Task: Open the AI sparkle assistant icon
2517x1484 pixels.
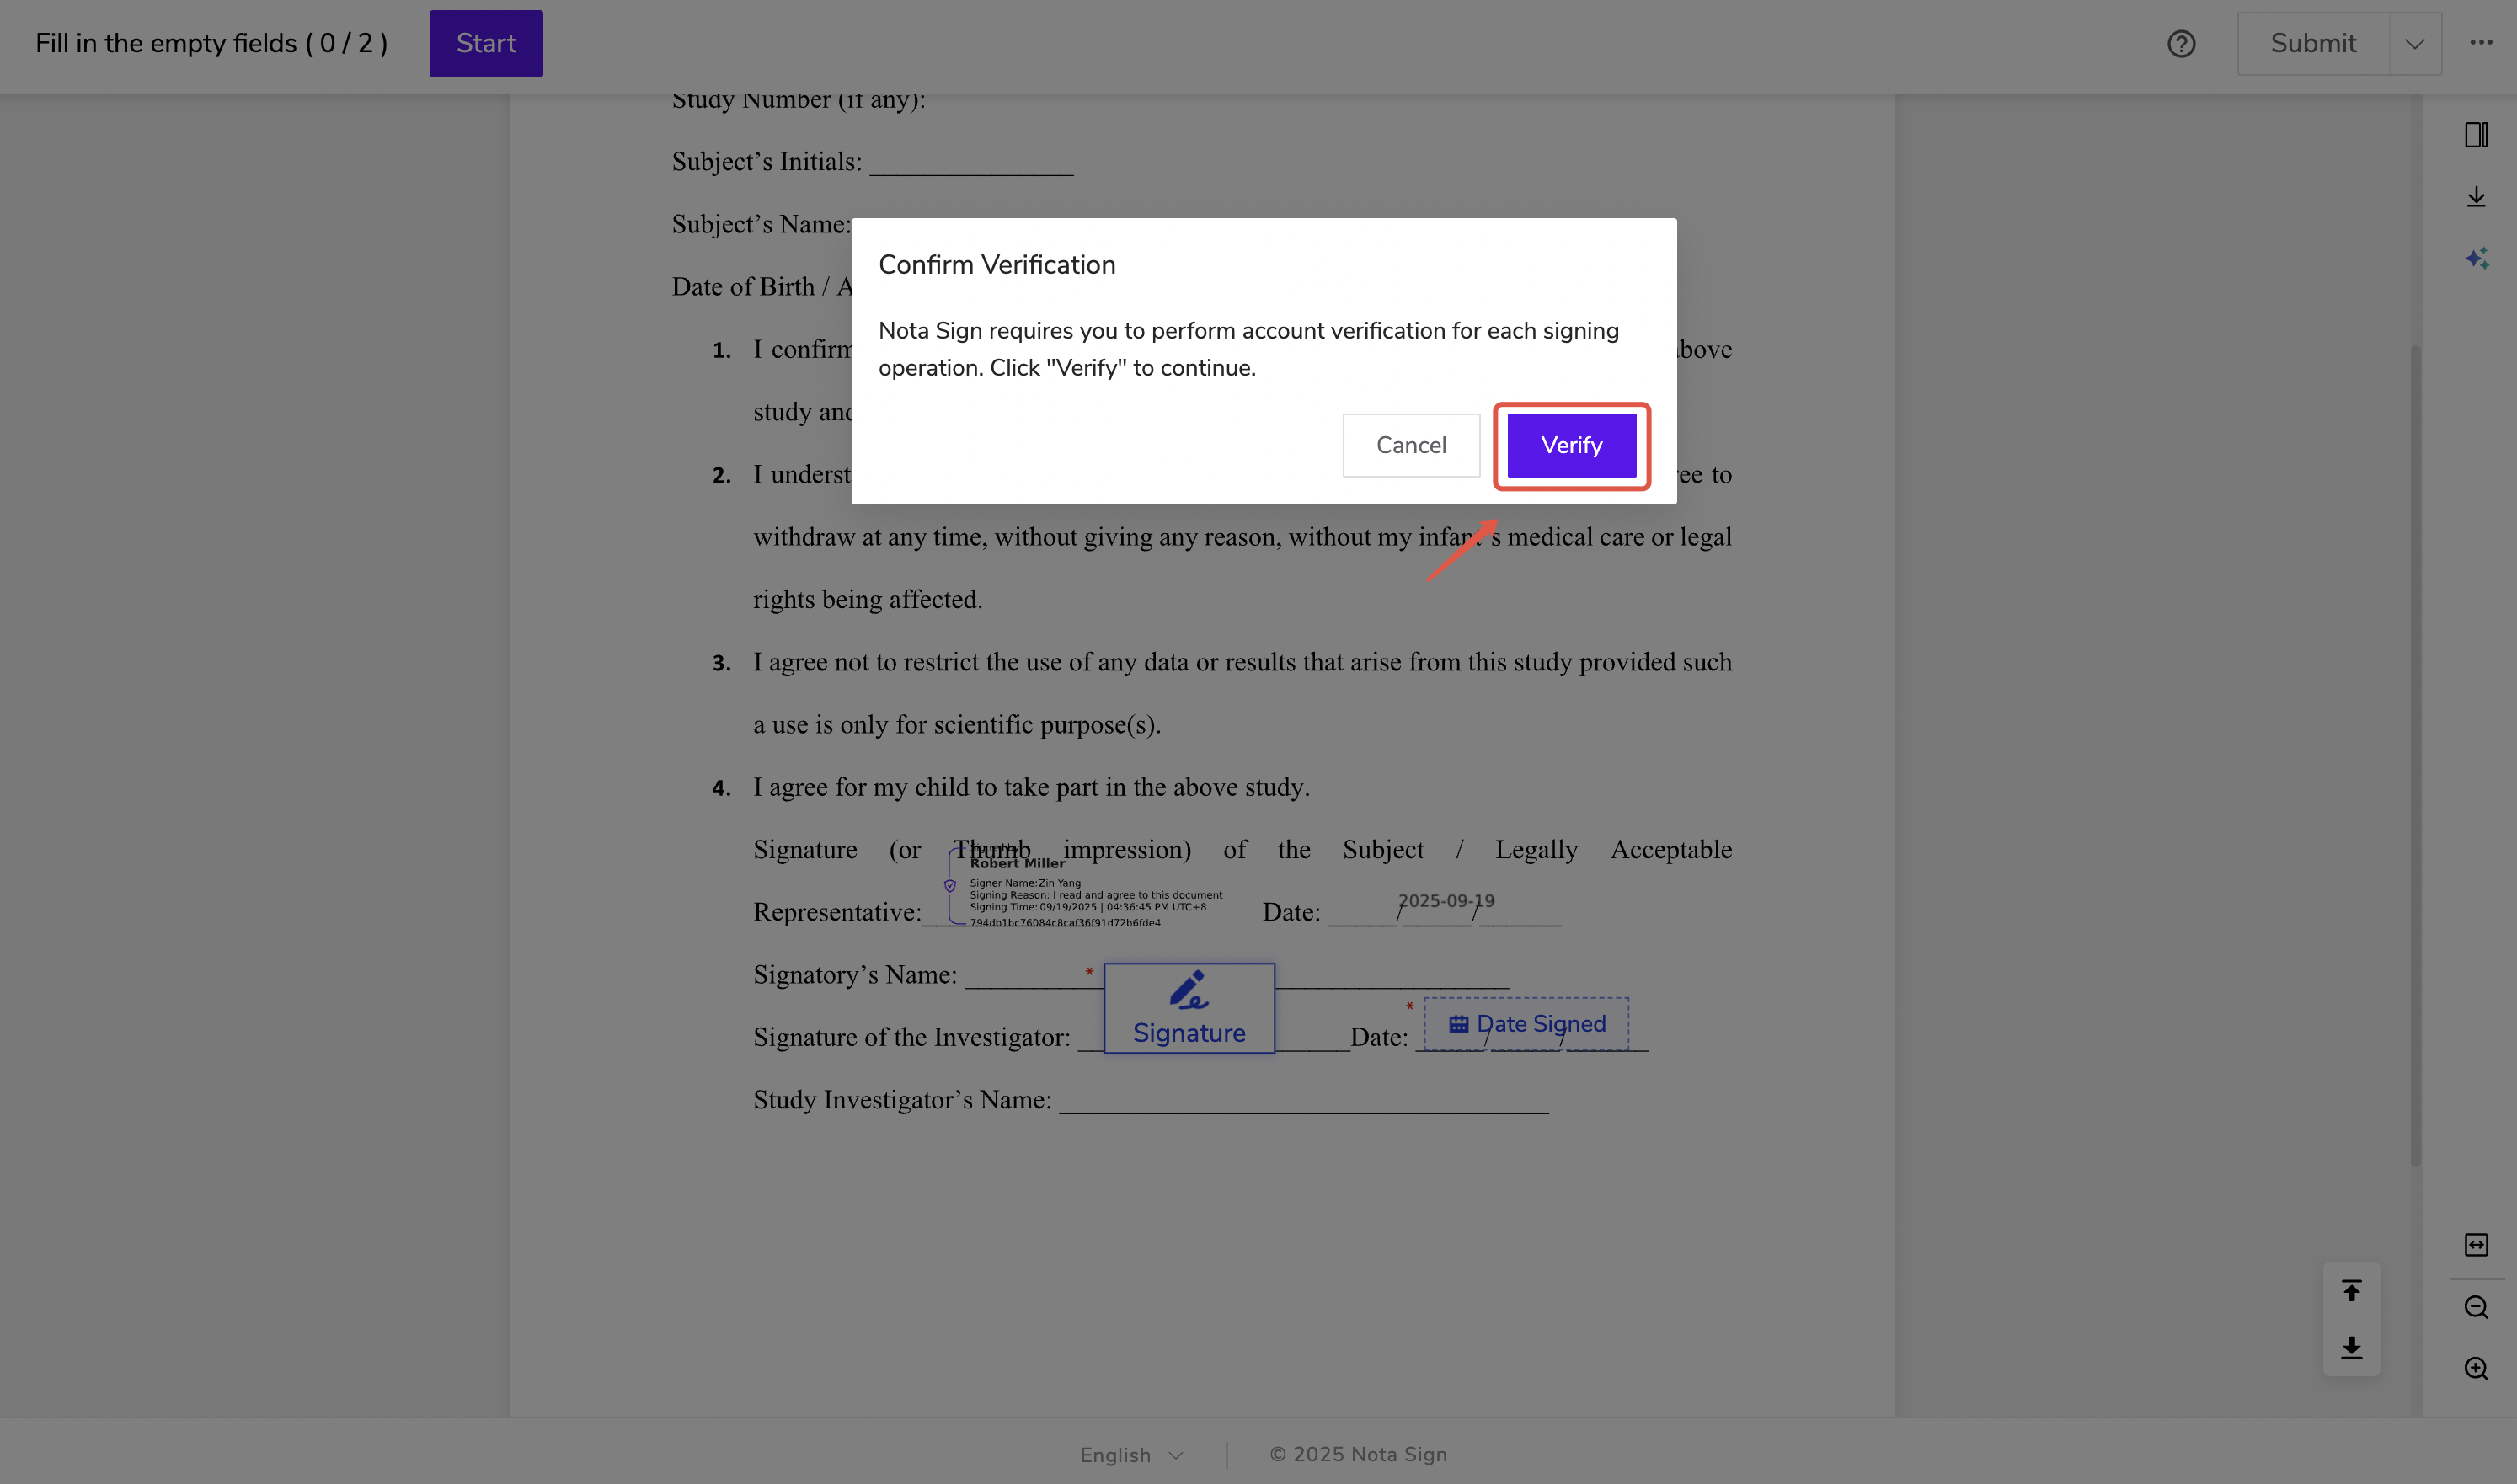Action: 2476,259
